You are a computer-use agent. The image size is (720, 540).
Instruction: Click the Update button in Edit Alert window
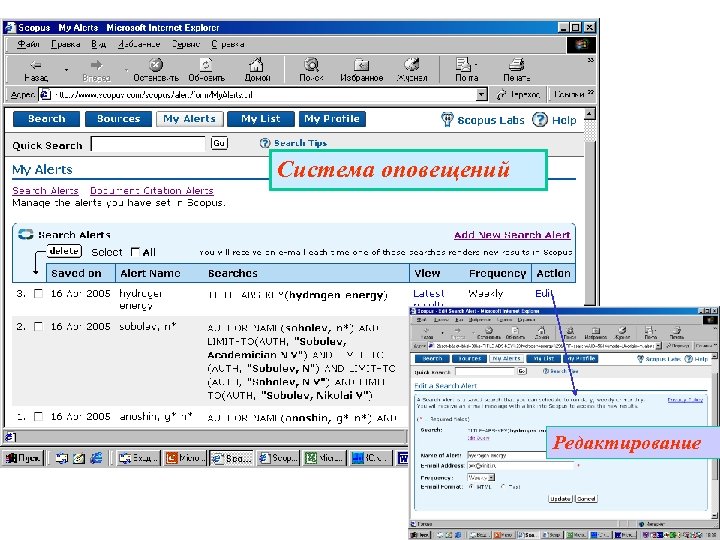[x=560, y=499]
